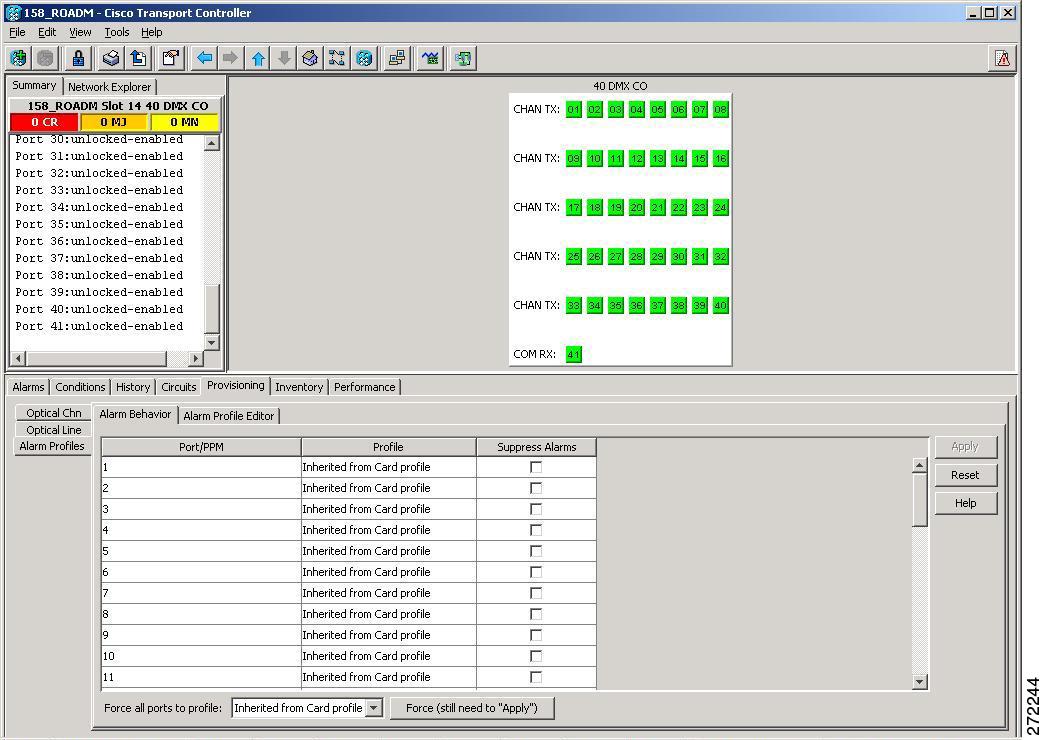This screenshot has height=740, width=1042.
Task: Open Force all ports to profile dropdown
Action: coord(374,708)
